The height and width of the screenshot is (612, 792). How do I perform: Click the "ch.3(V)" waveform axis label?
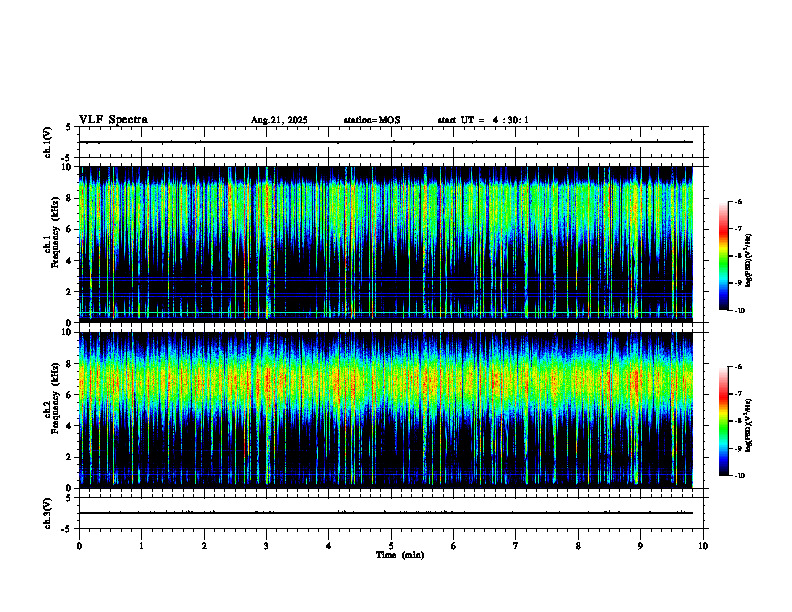(x=48, y=513)
